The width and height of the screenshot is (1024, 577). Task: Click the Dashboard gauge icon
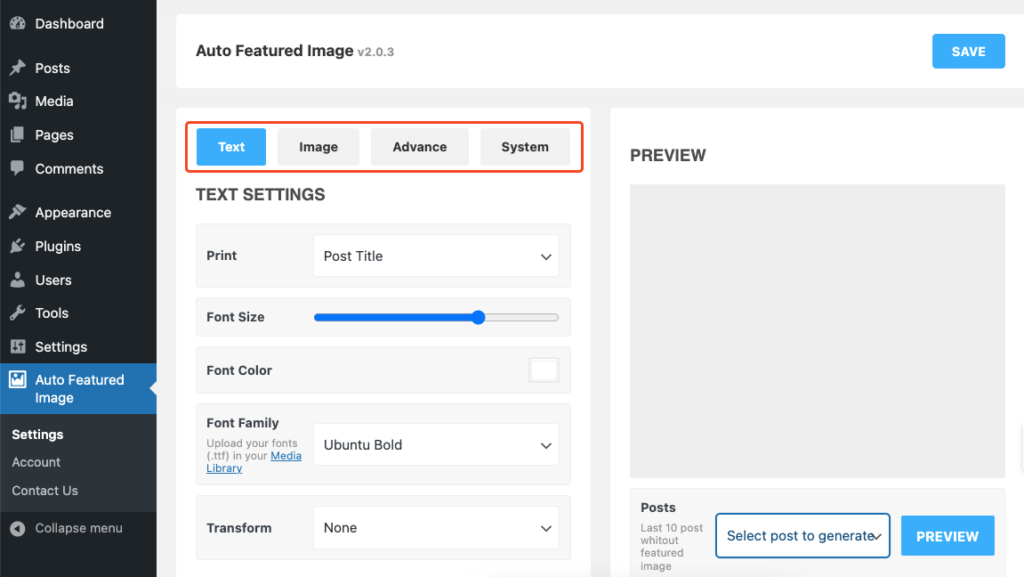point(18,23)
